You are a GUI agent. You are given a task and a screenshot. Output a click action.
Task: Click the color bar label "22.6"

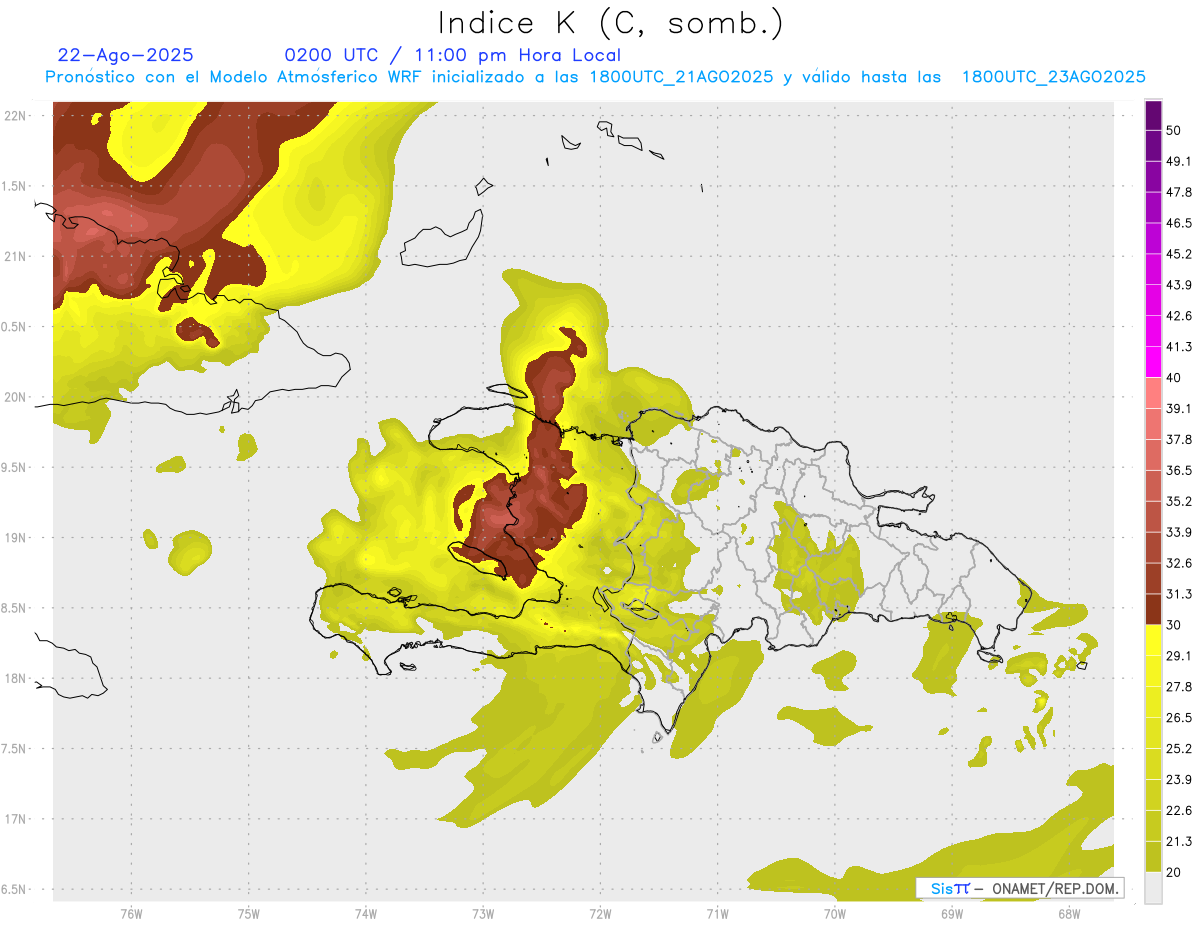click(x=1179, y=810)
